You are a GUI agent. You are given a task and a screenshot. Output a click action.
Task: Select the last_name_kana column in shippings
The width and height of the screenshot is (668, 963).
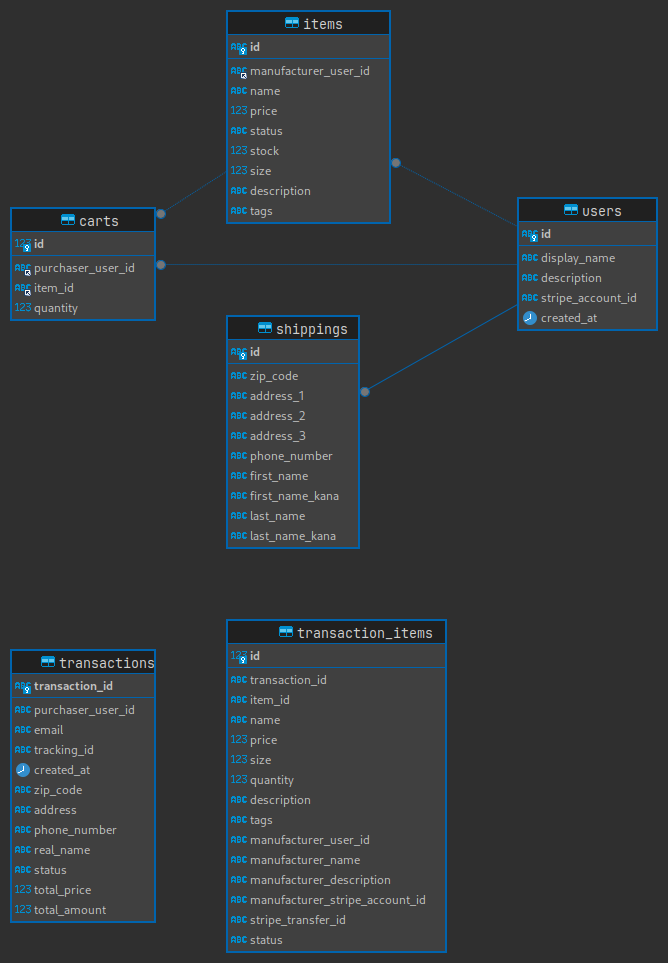(x=292, y=536)
